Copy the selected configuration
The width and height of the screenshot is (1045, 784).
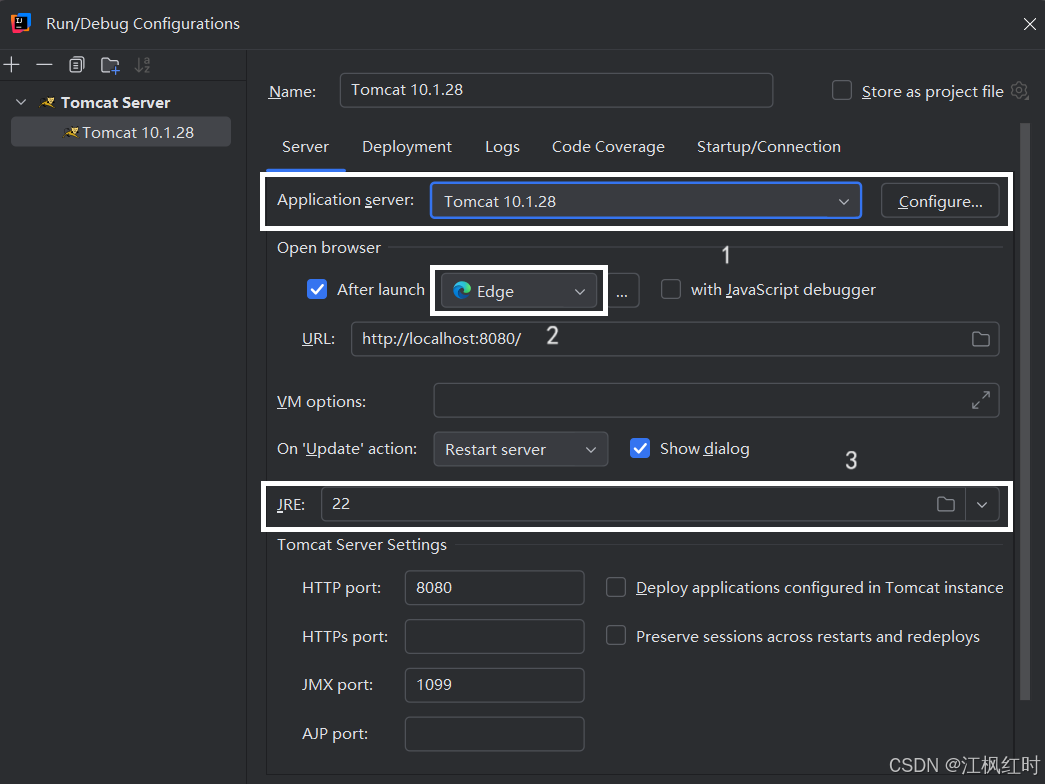(x=77, y=65)
